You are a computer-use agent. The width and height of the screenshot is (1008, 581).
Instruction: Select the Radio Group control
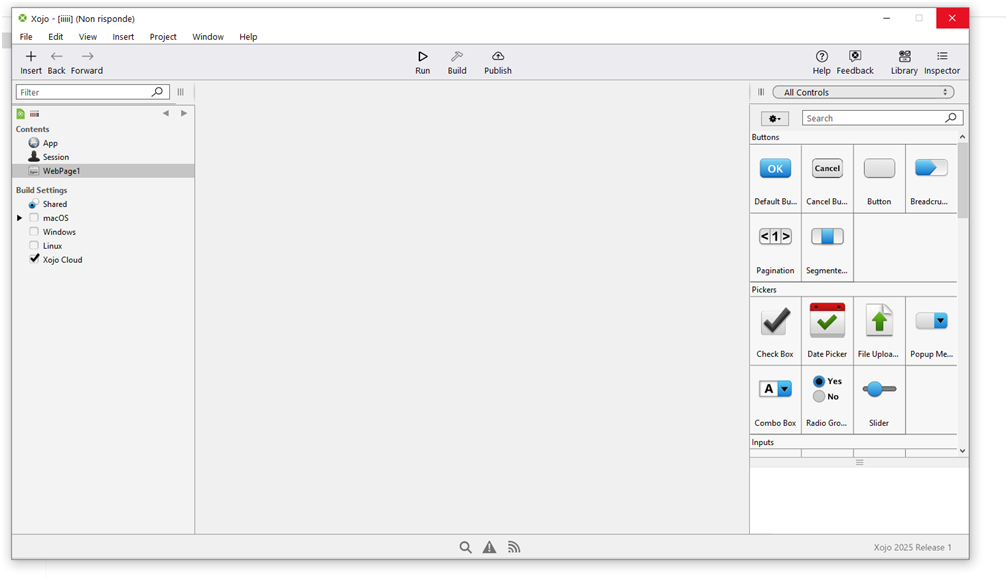tap(827, 400)
